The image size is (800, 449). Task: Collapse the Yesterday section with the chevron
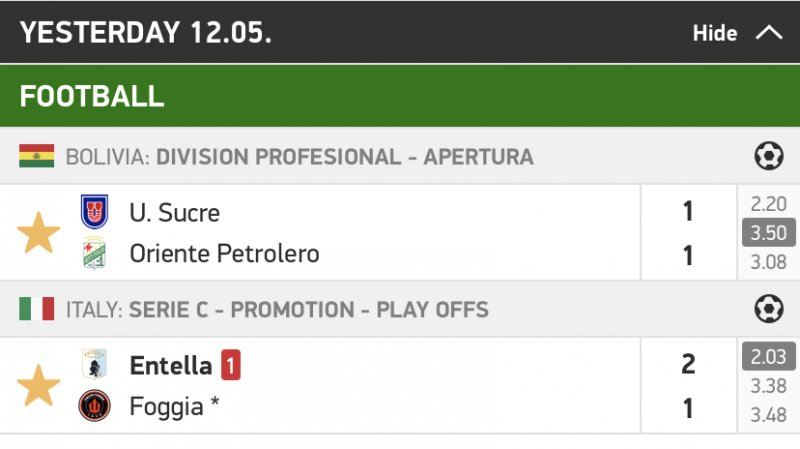768,32
